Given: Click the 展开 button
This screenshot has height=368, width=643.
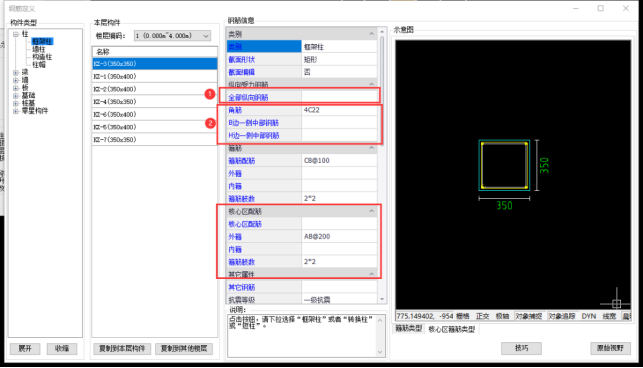Looking at the screenshot, I should 25,349.
